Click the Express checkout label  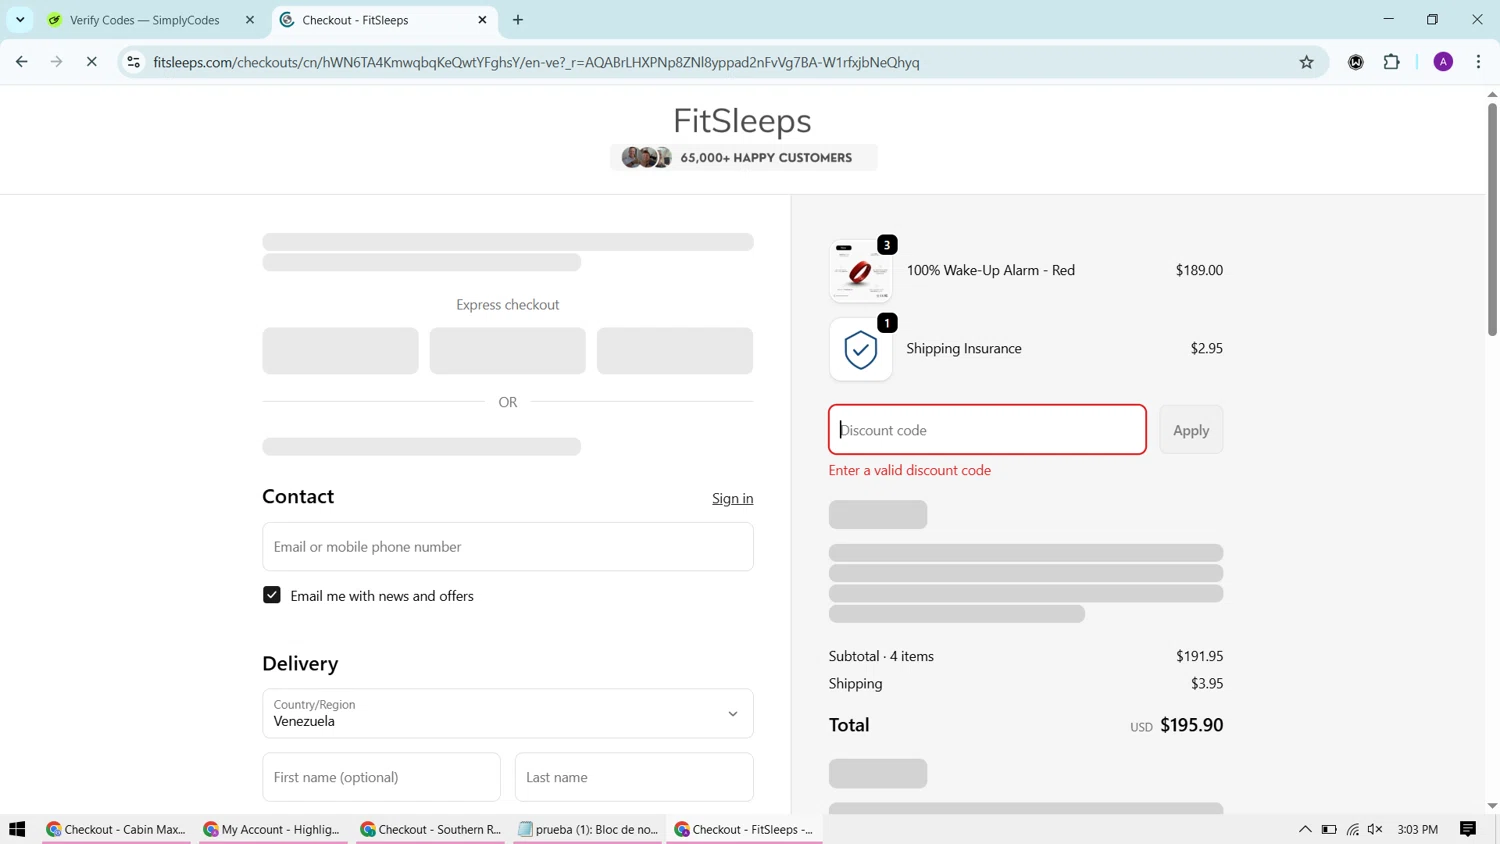click(508, 305)
